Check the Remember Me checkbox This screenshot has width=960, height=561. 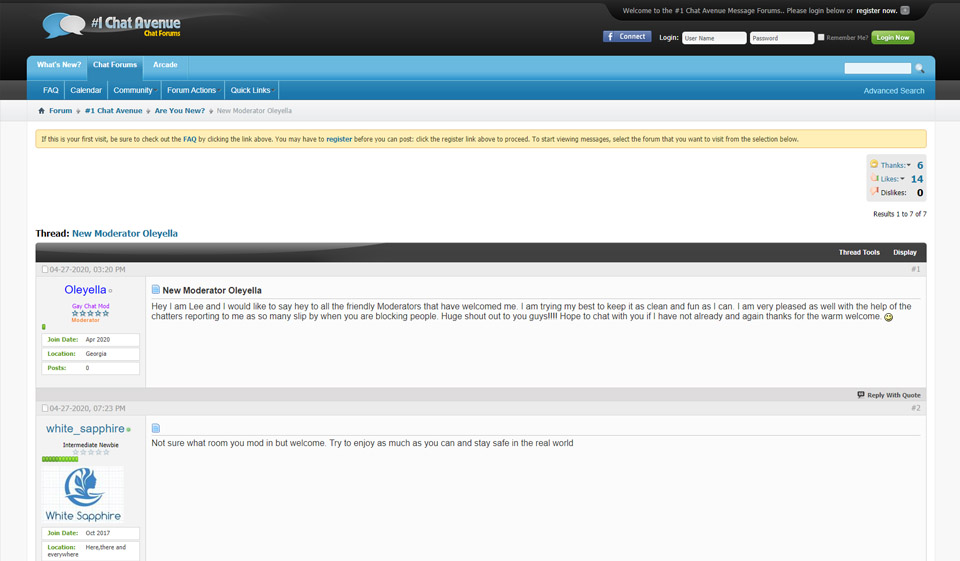pyautogui.click(x=821, y=38)
